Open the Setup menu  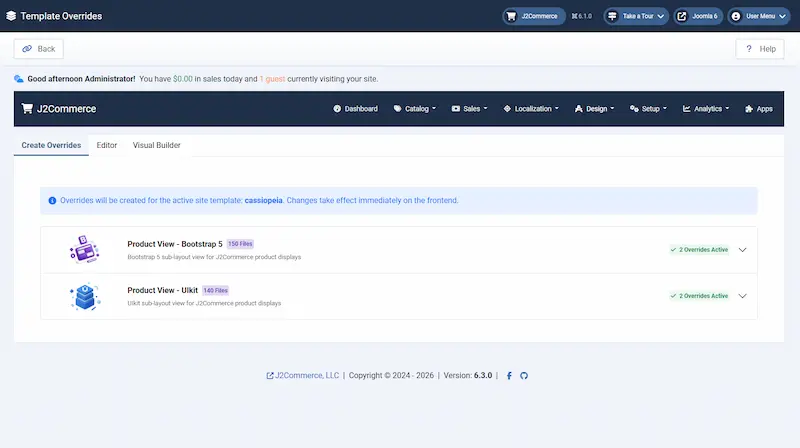648,109
